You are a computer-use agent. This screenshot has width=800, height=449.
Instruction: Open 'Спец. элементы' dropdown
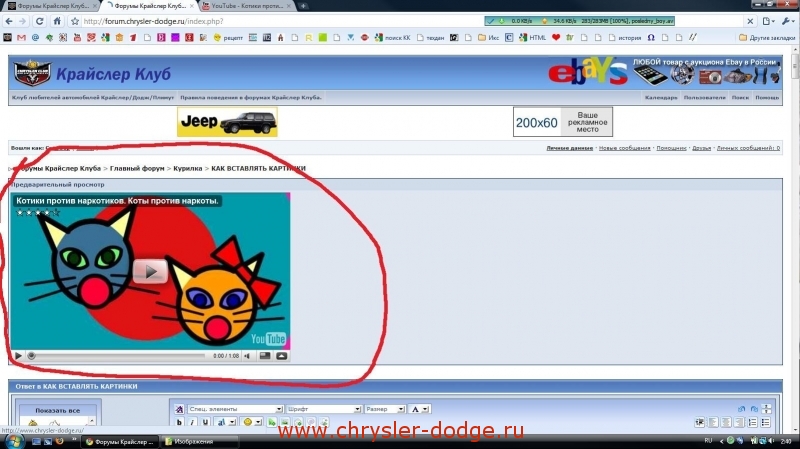click(x=235, y=409)
